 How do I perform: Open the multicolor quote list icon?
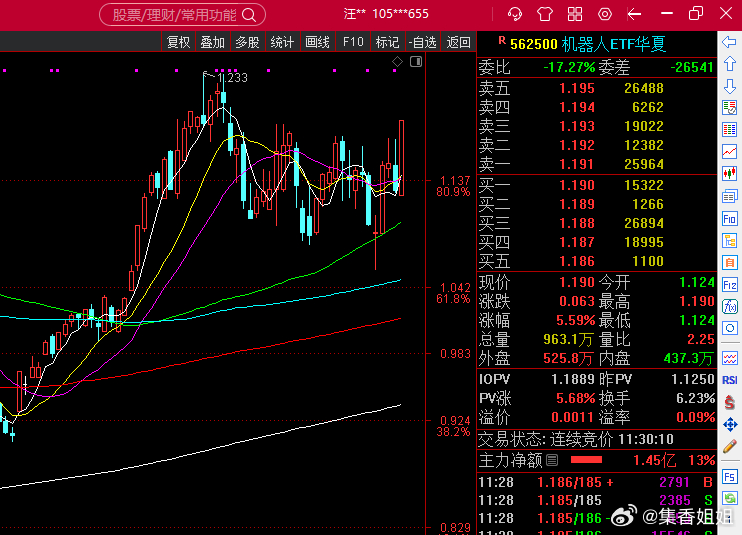coord(729,130)
